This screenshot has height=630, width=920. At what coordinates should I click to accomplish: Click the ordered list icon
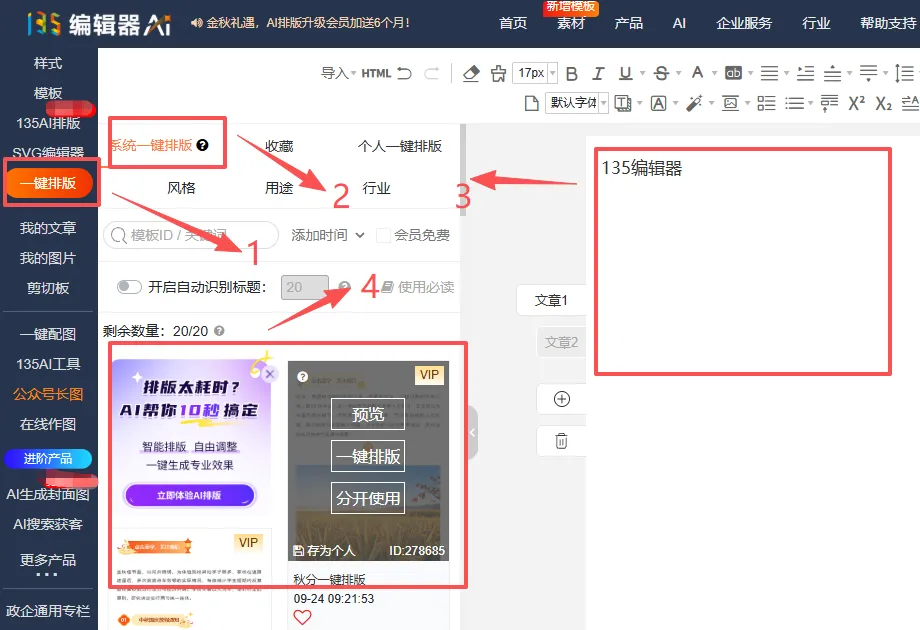tap(766, 104)
